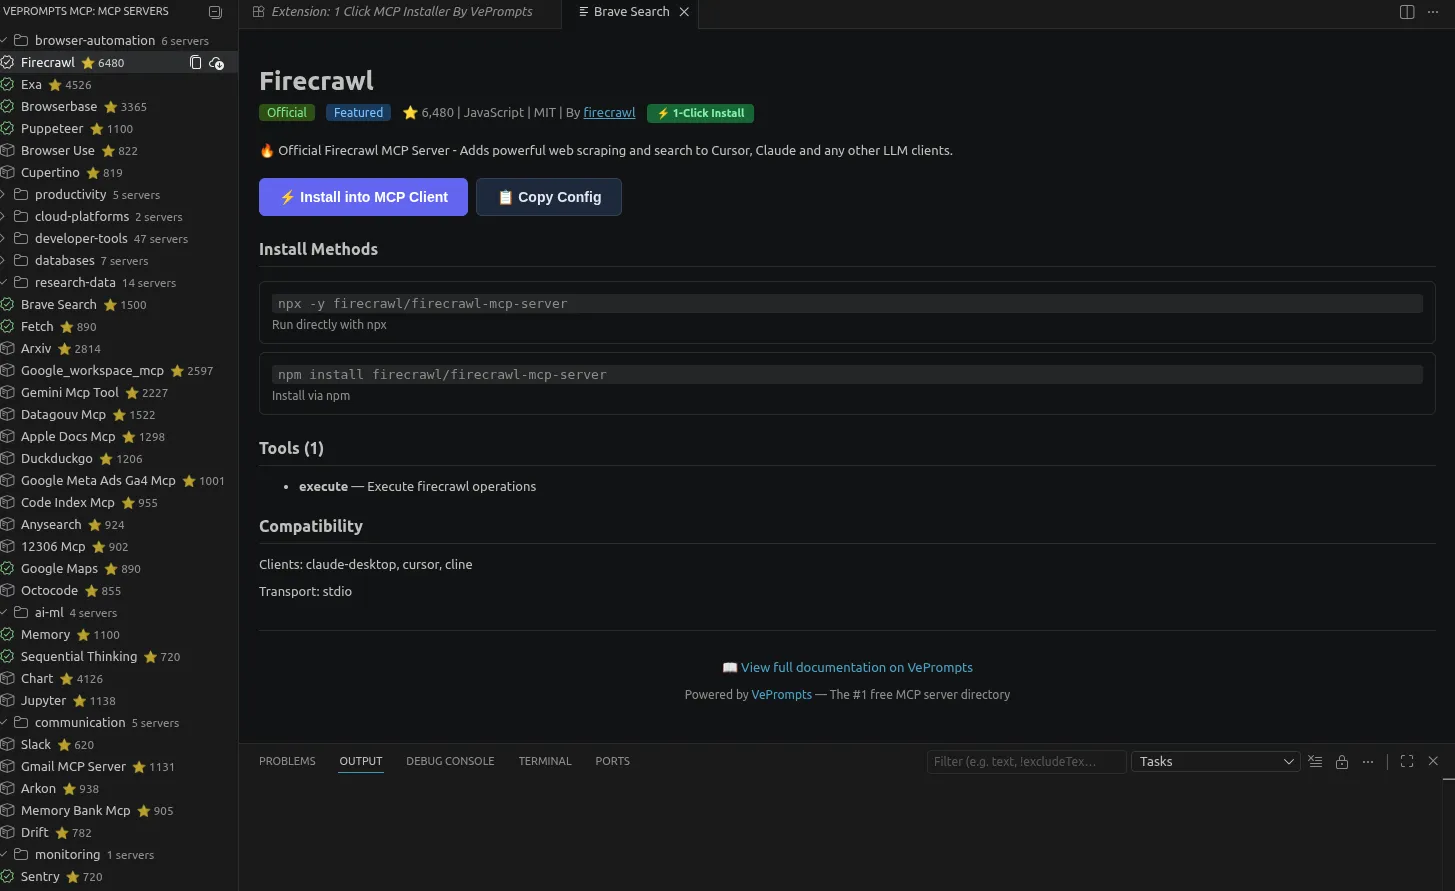
Task: Expand the developer-tools folder
Action: pyautogui.click(x=119, y=239)
